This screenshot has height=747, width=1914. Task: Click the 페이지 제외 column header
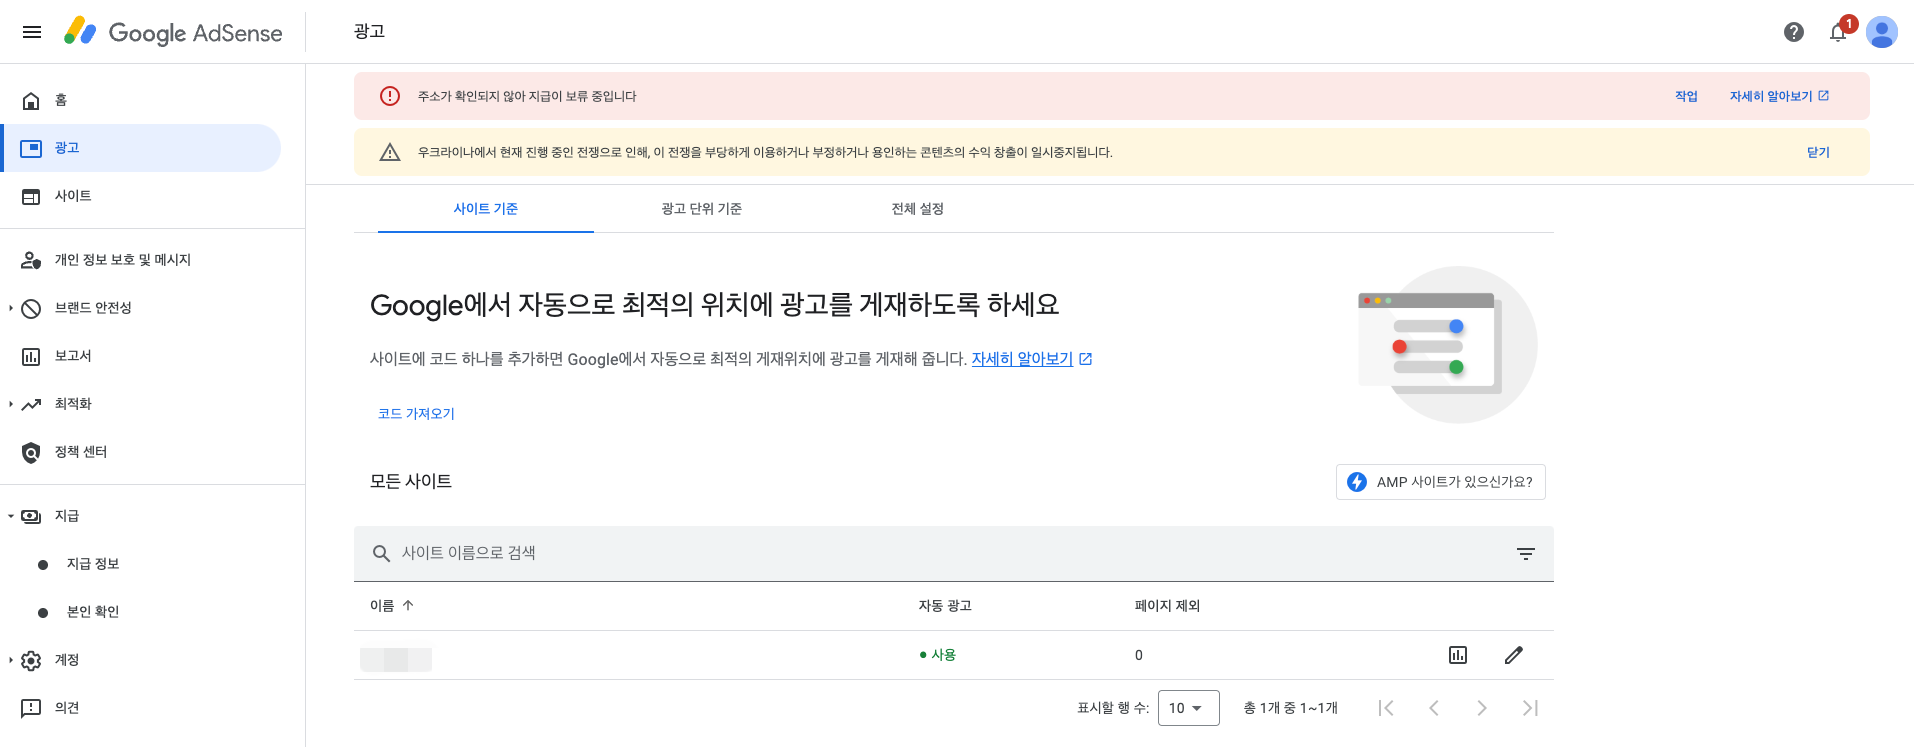coord(1167,606)
